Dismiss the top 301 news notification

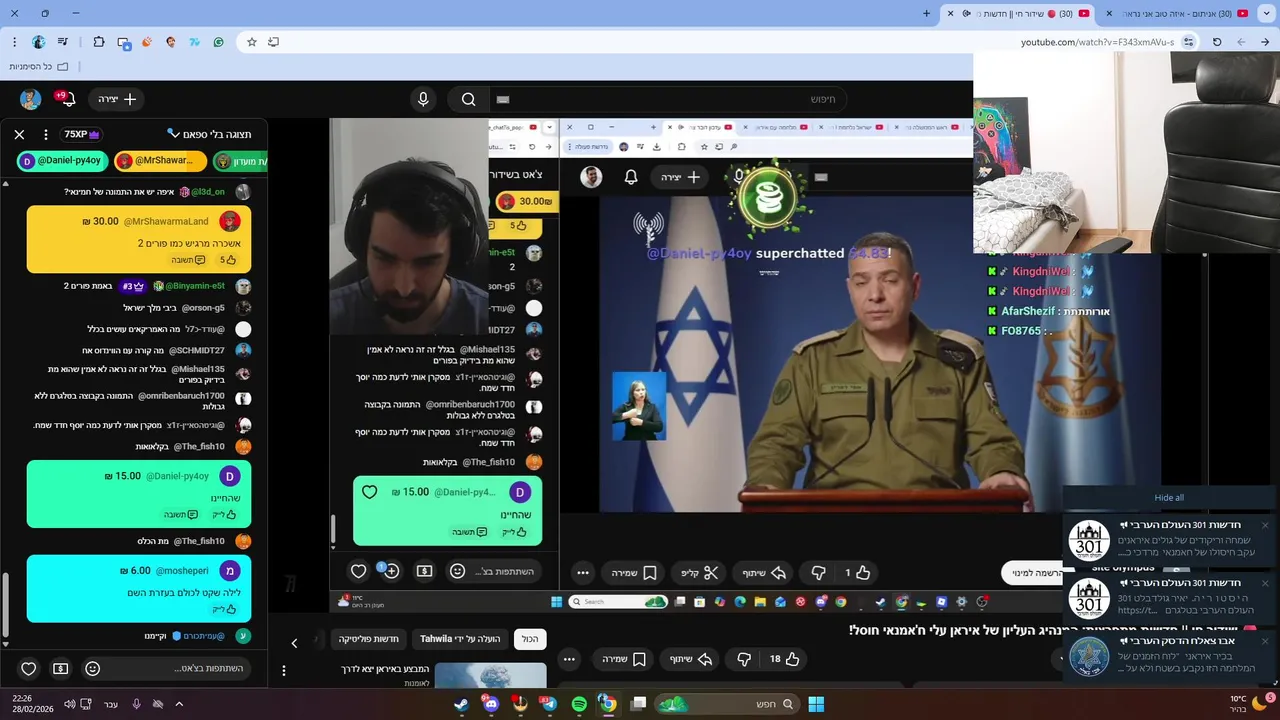(x=1264, y=526)
